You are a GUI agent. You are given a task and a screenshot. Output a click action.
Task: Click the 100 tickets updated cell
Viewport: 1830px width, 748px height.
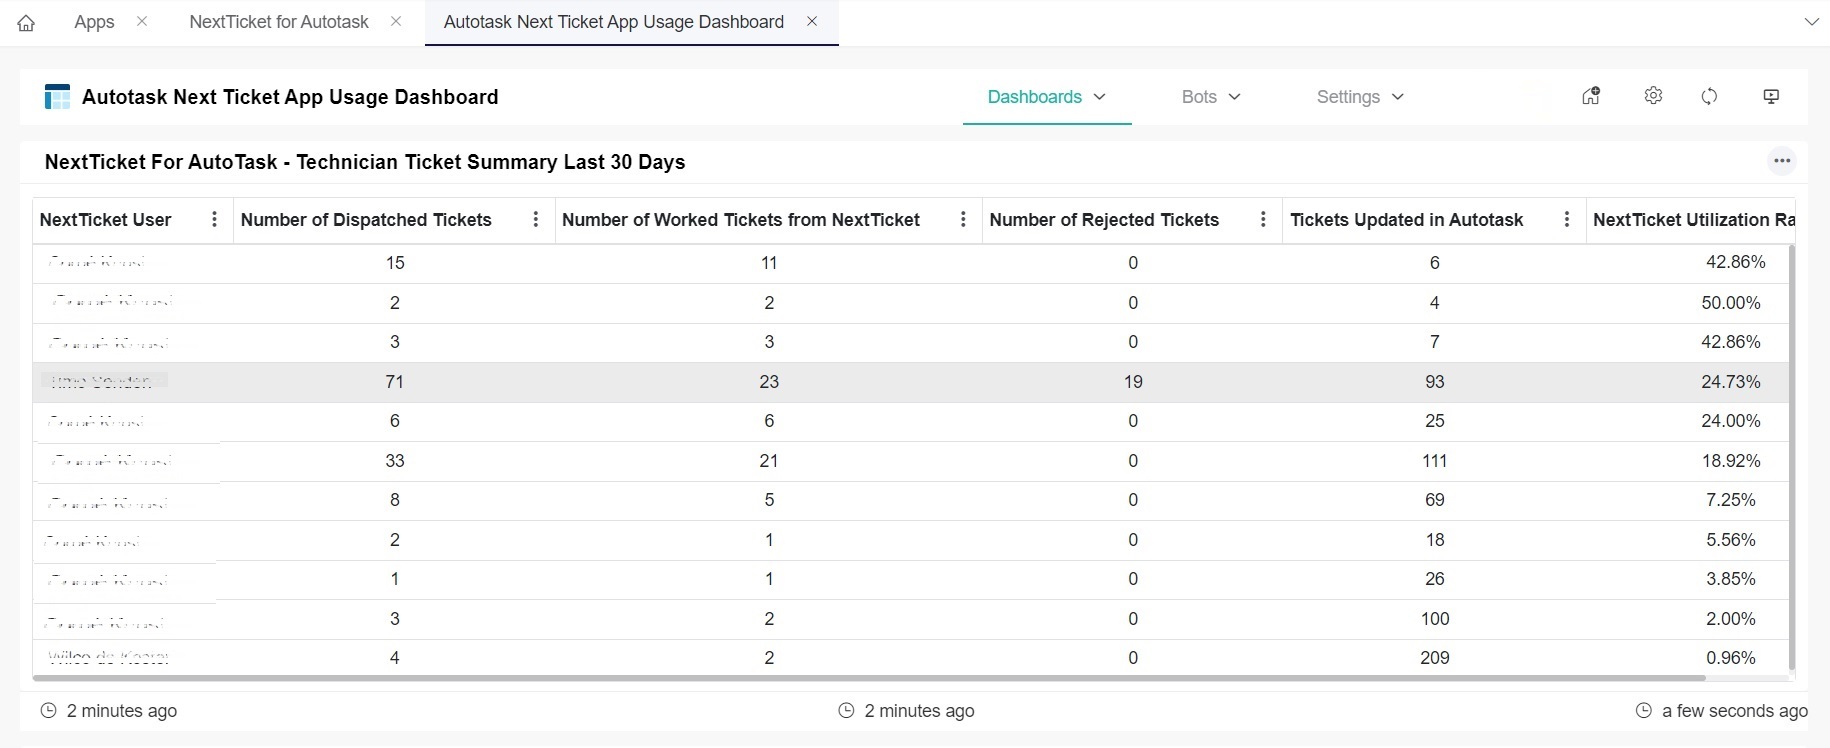(x=1435, y=619)
